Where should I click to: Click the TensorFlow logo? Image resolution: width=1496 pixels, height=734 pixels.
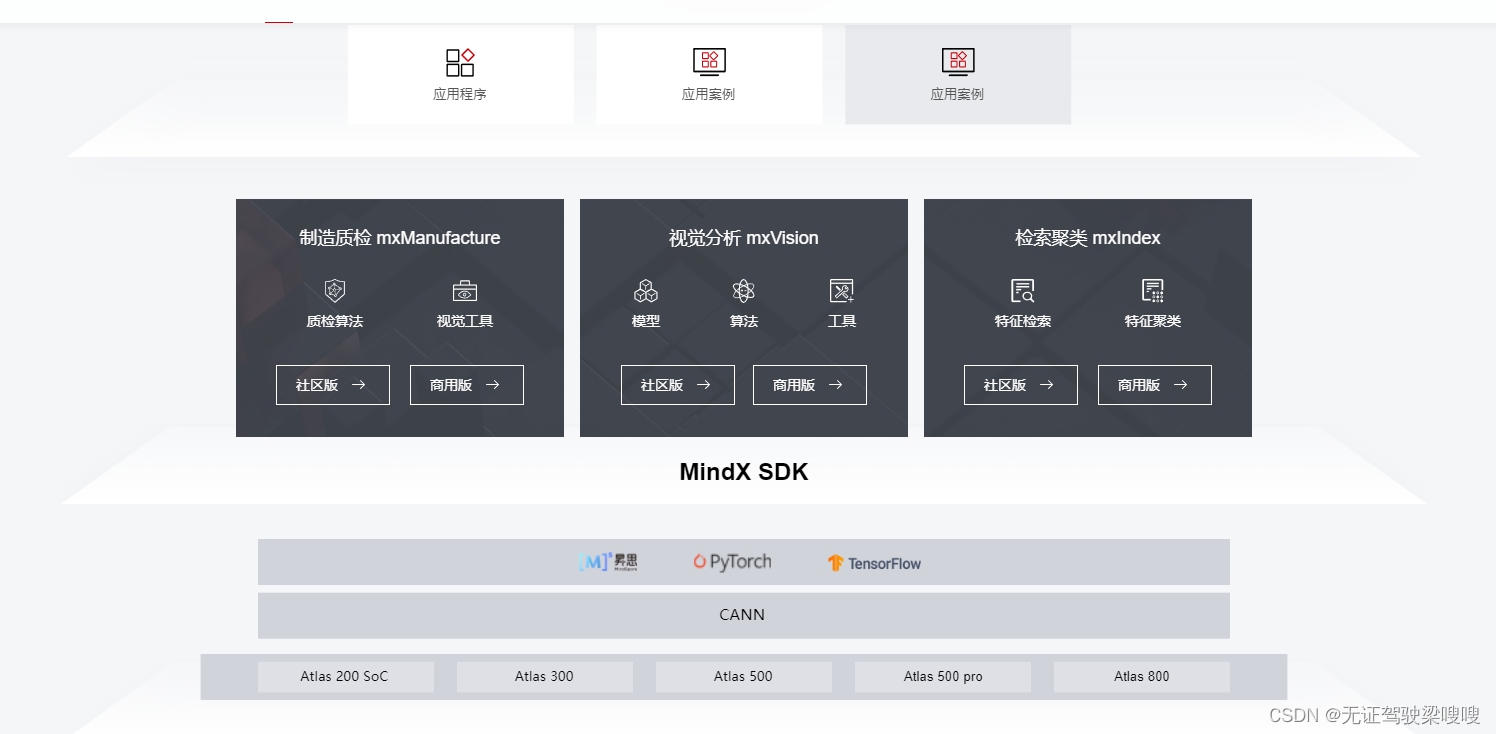coord(874,563)
